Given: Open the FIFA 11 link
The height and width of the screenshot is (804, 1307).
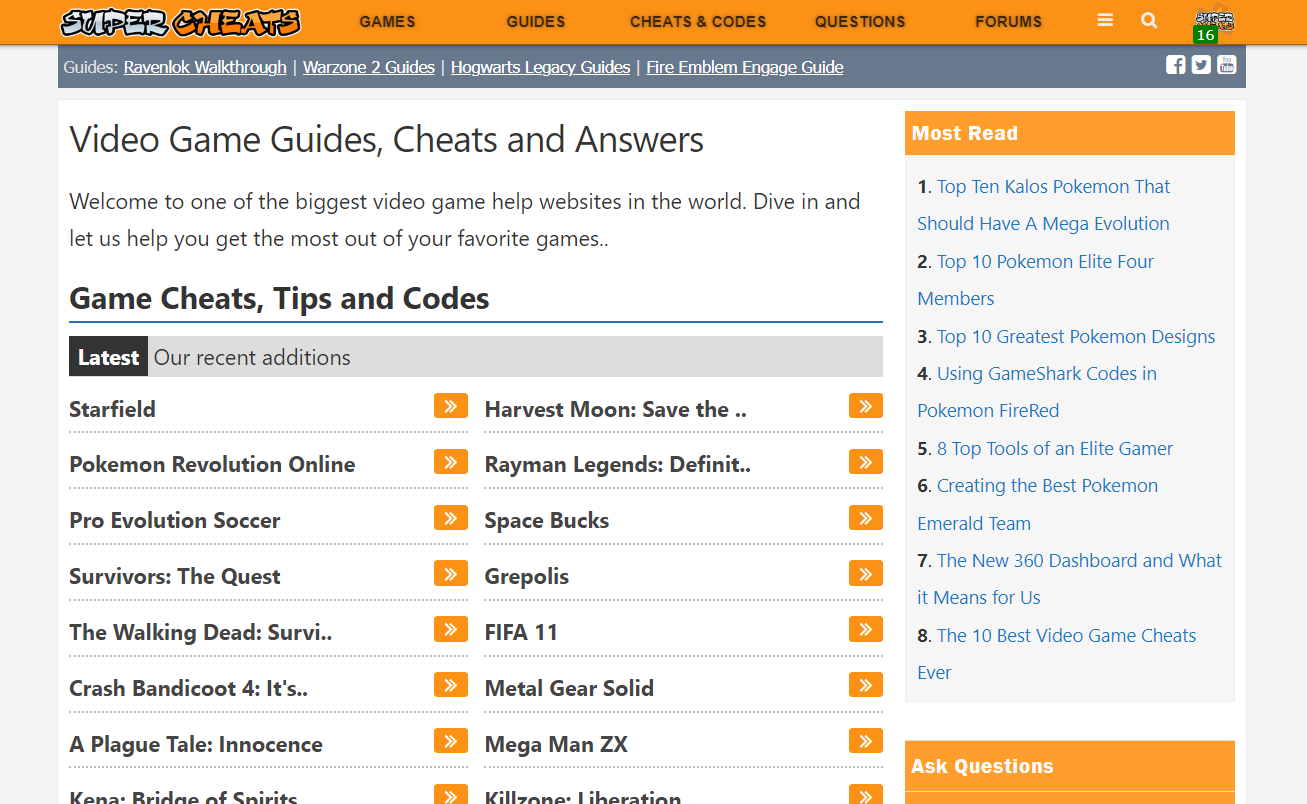Looking at the screenshot, I should pyautogui.click(x=521, y=633).
